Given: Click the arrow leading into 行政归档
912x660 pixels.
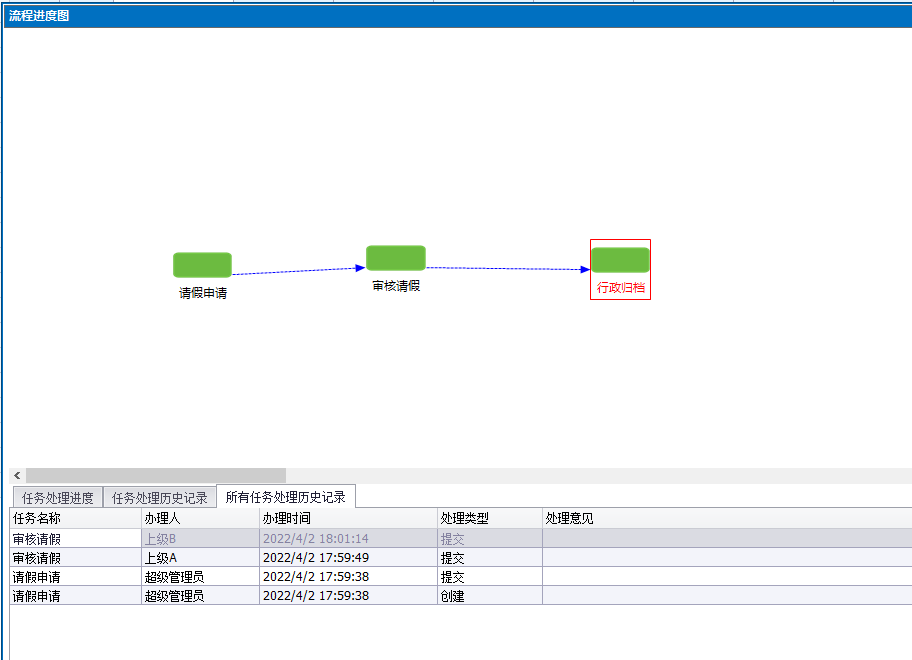Looking at the screenshot, I should (x=507, y=268).
